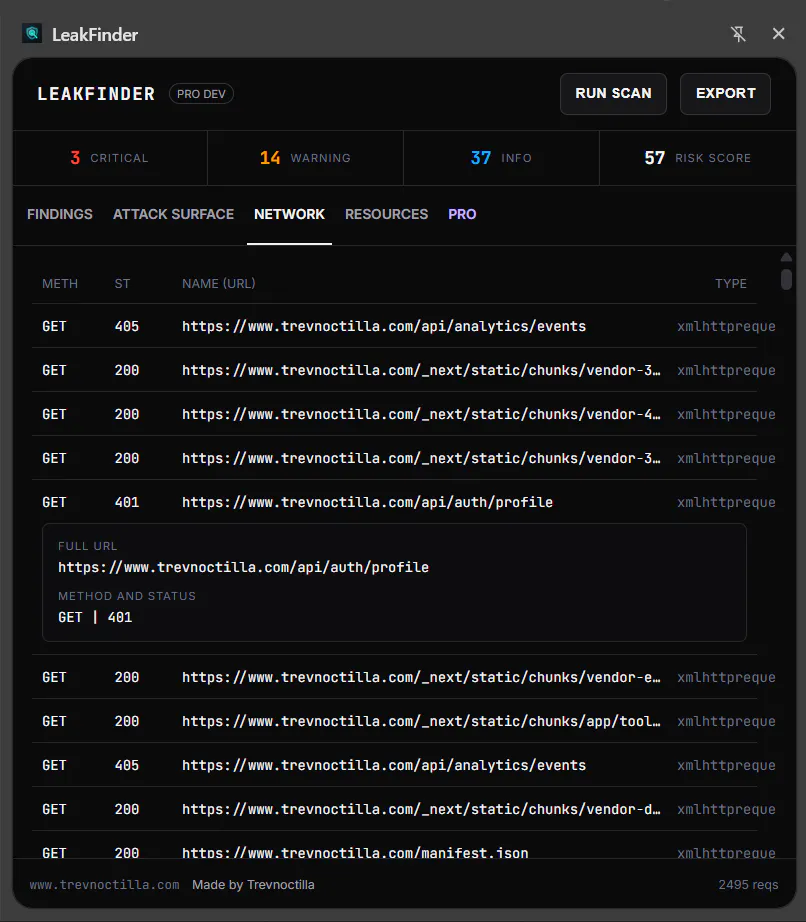Click the NAME (URL) column header
Viewport: 806px width, 922px height.
219,283
